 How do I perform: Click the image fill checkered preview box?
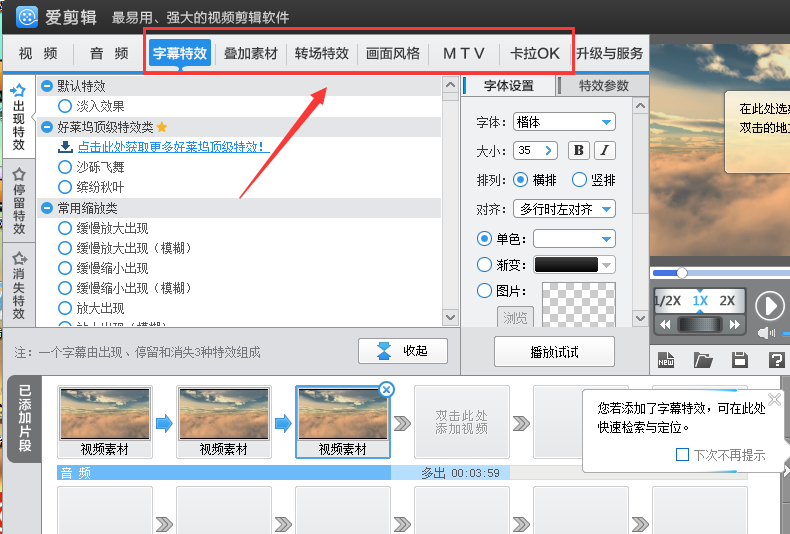(579, 304)
